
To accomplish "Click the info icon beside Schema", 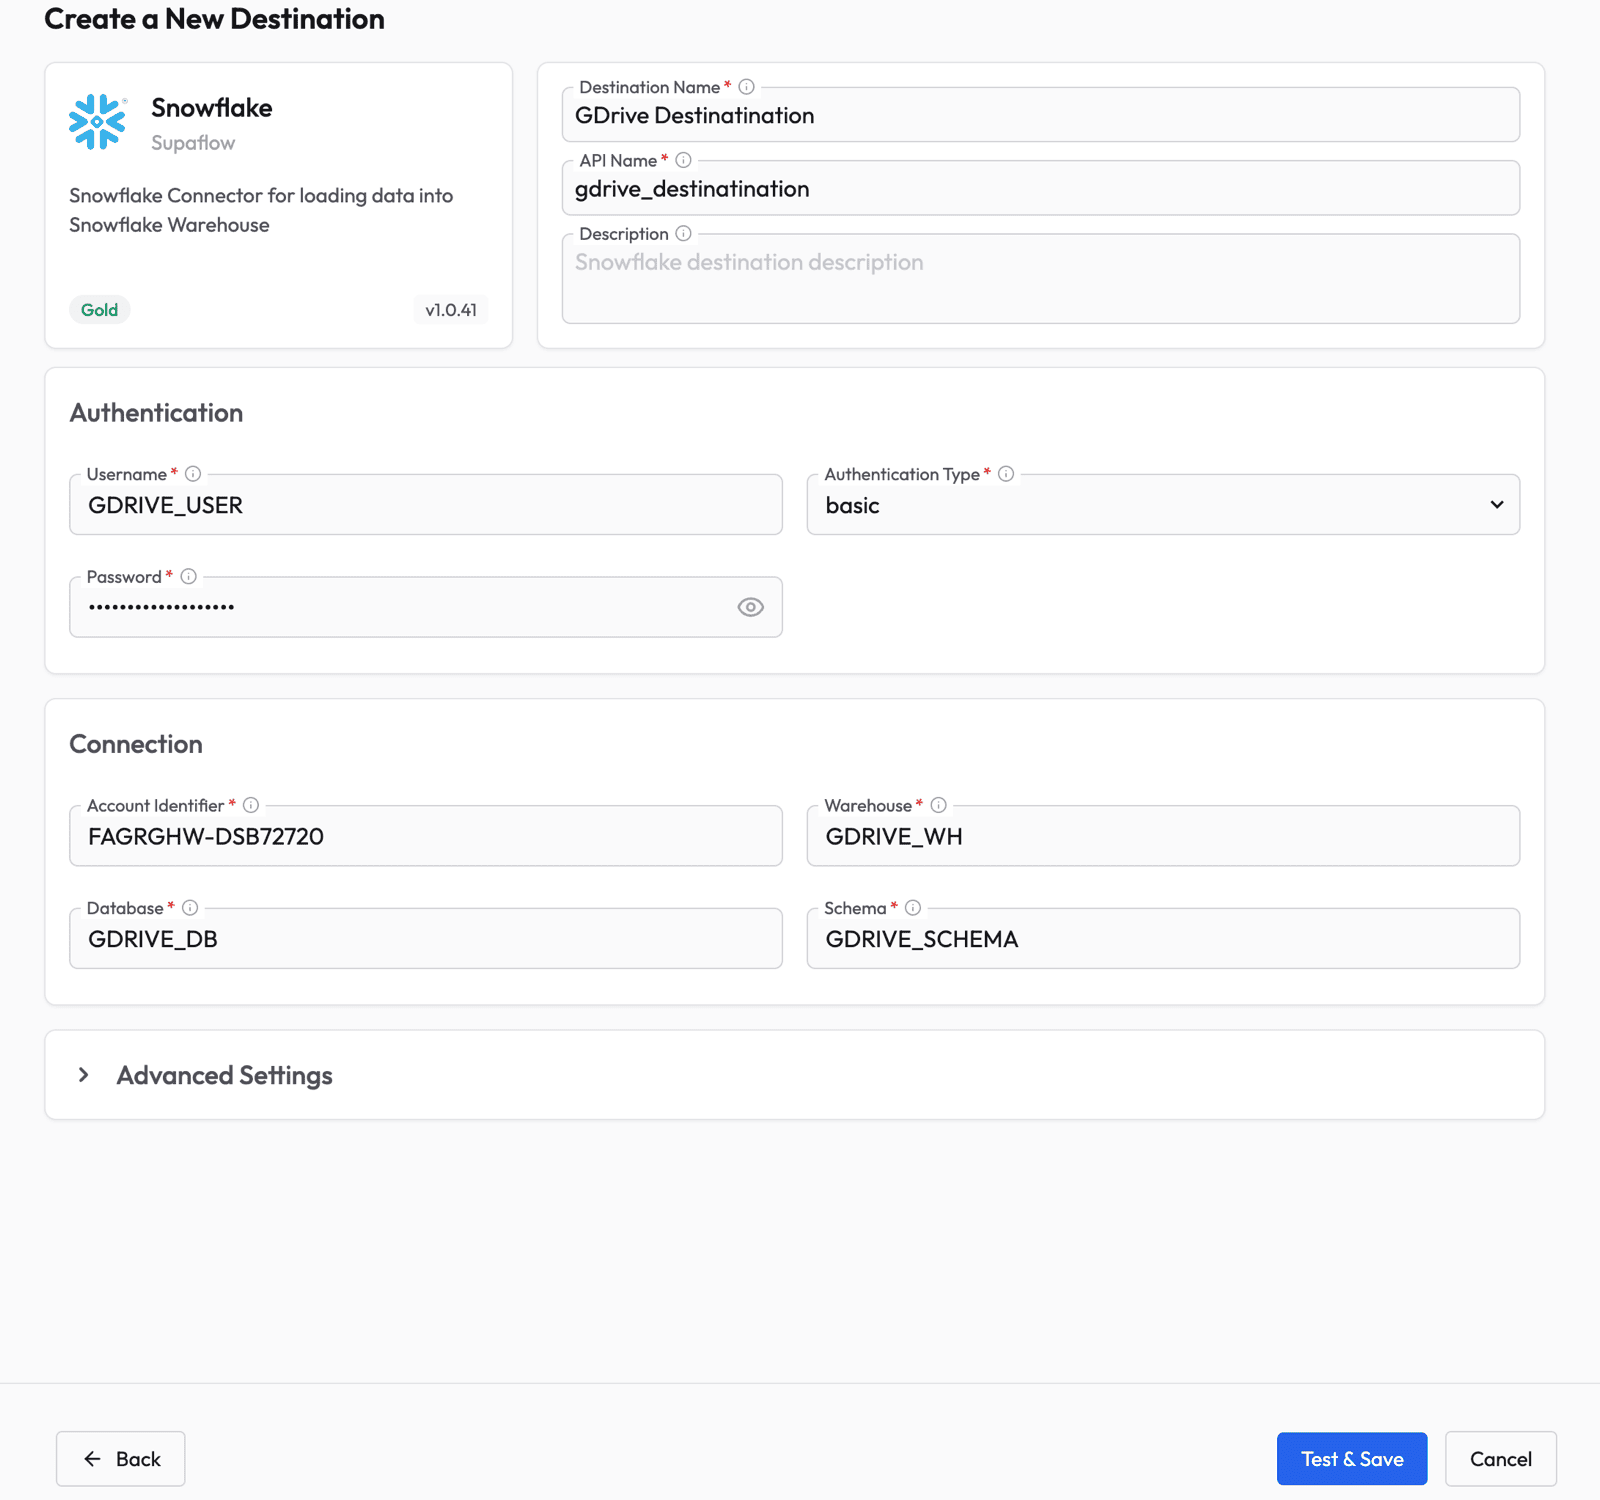I will (911, 907).
